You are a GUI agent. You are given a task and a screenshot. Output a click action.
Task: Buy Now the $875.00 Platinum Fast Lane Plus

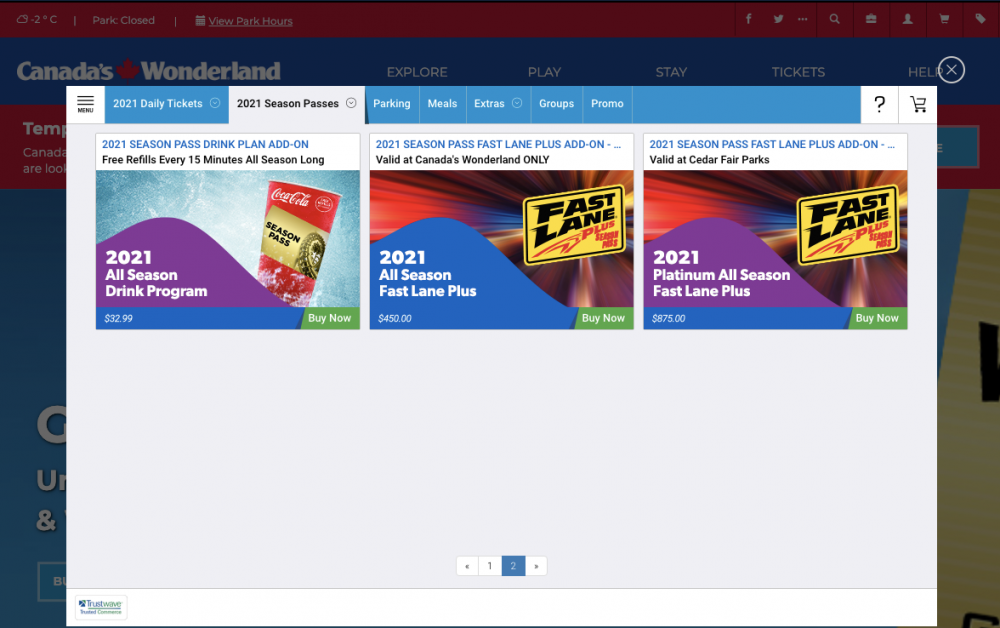pos(876,318)
